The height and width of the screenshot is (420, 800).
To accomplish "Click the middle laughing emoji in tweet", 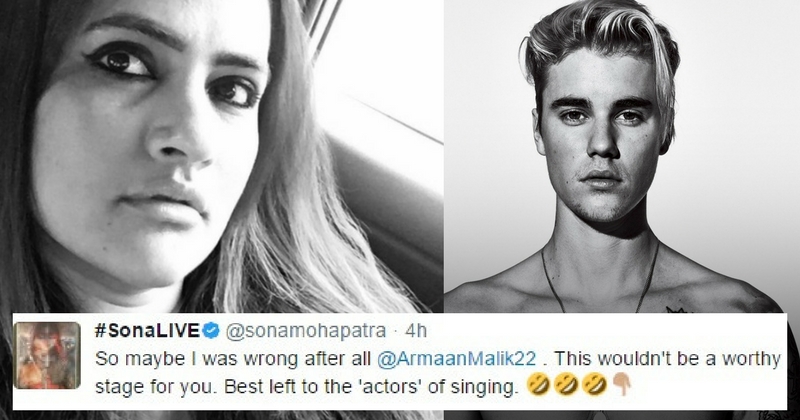I will click(x=570, y=382).
